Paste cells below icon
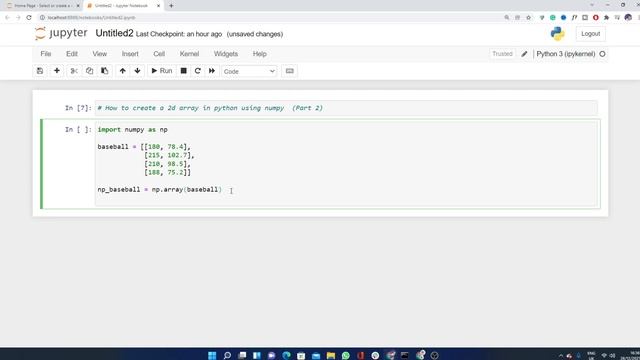This screenshot has width=640, height=360. point(104,71)
